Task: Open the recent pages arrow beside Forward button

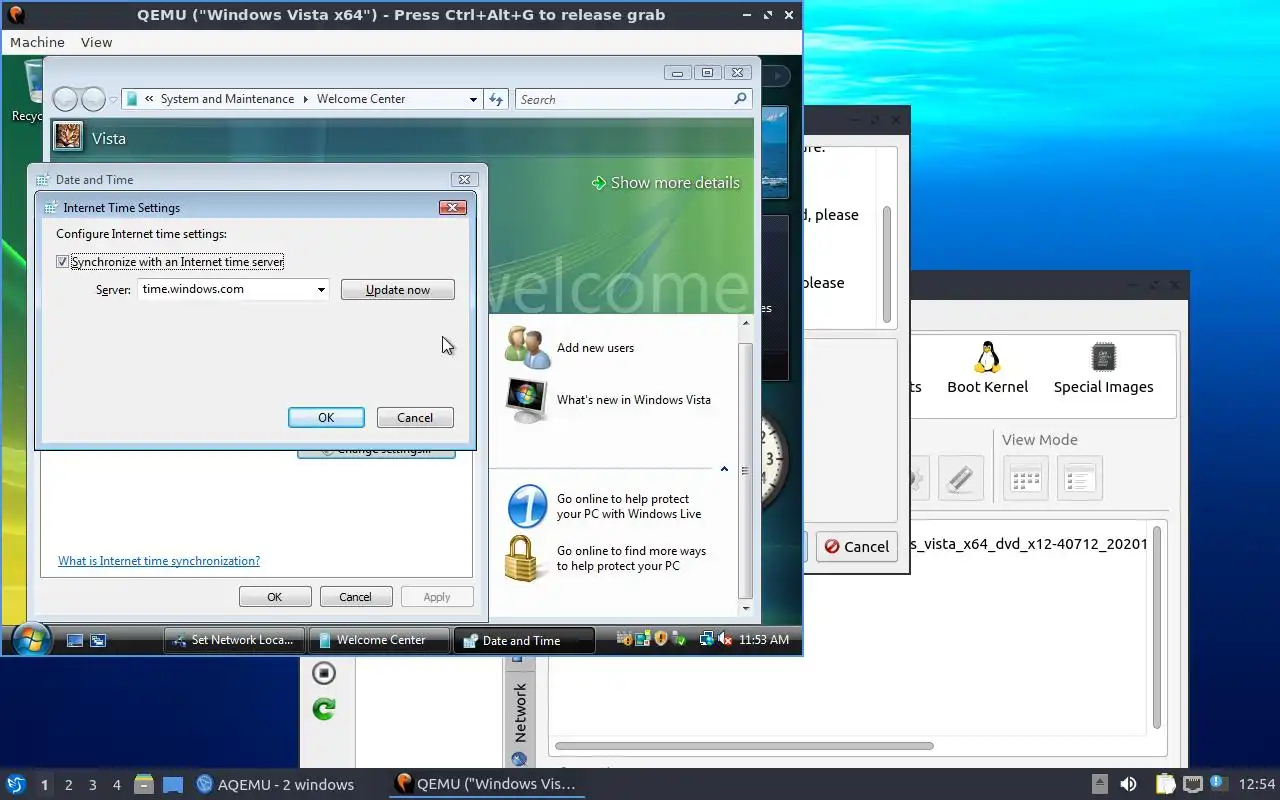Action: tap(113, 100)
